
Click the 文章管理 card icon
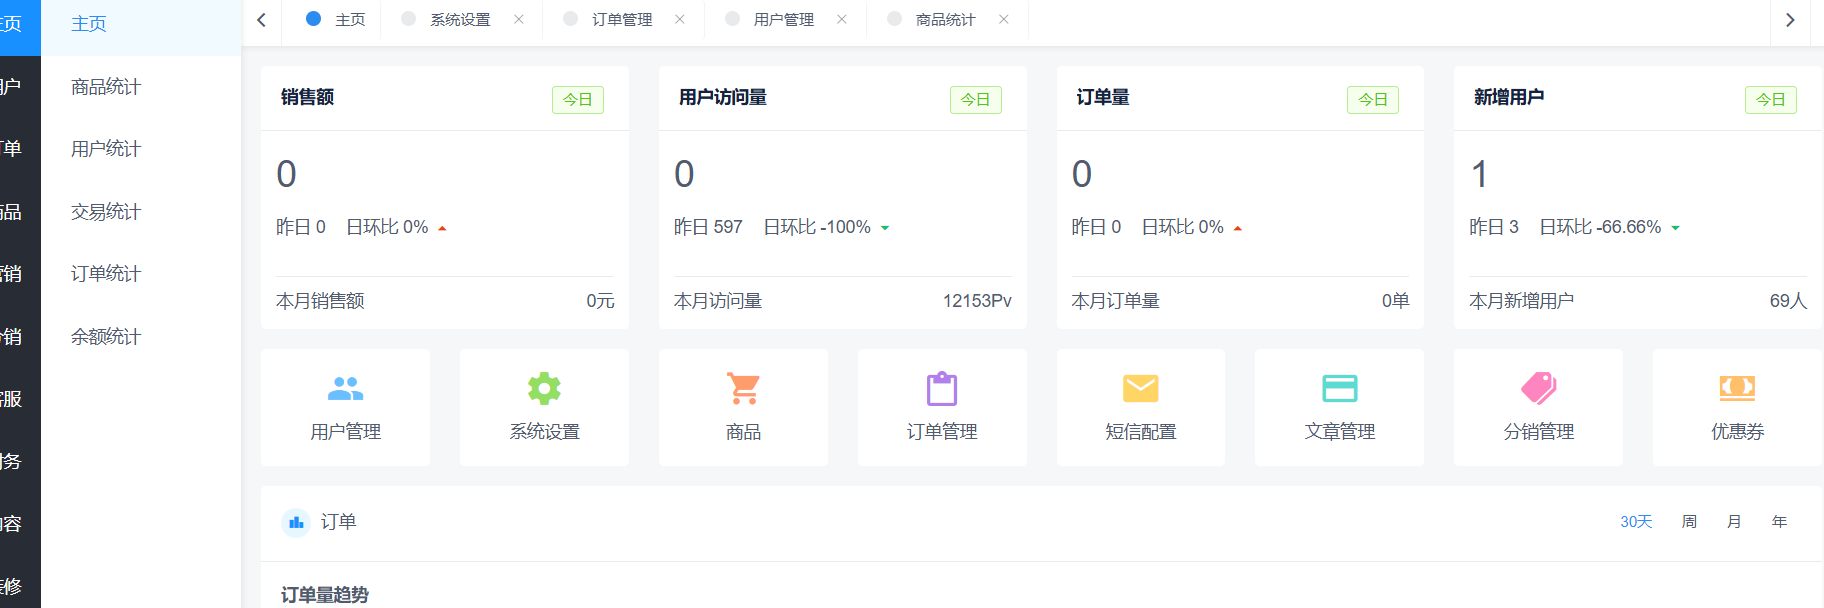pyautogui.click(x=1339, y=388)
